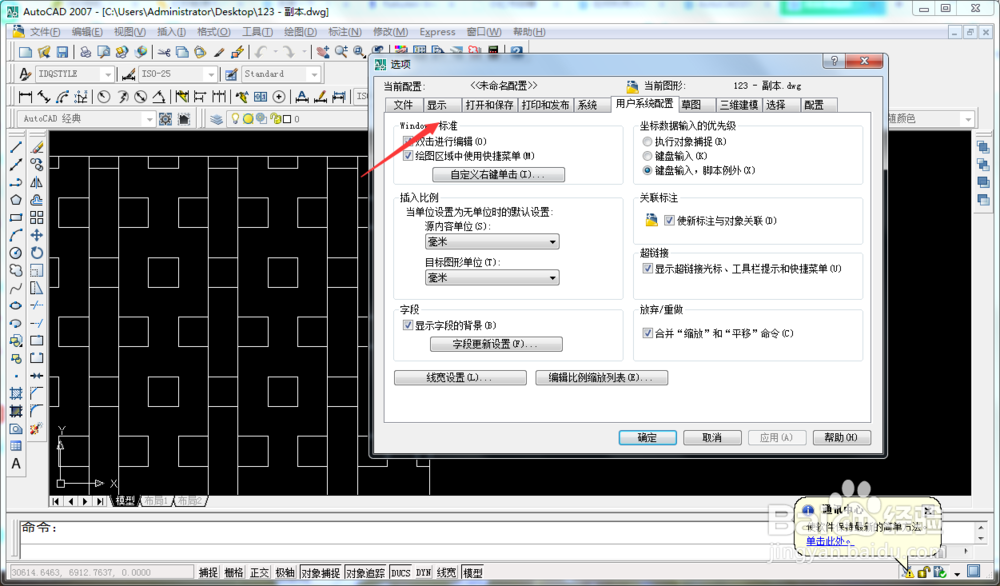Image resolution: width=1000 pixels, height=586 pixels.
Task: Select the Rotate modify tool
Action: pyautogui.click(x=37, y=253)
